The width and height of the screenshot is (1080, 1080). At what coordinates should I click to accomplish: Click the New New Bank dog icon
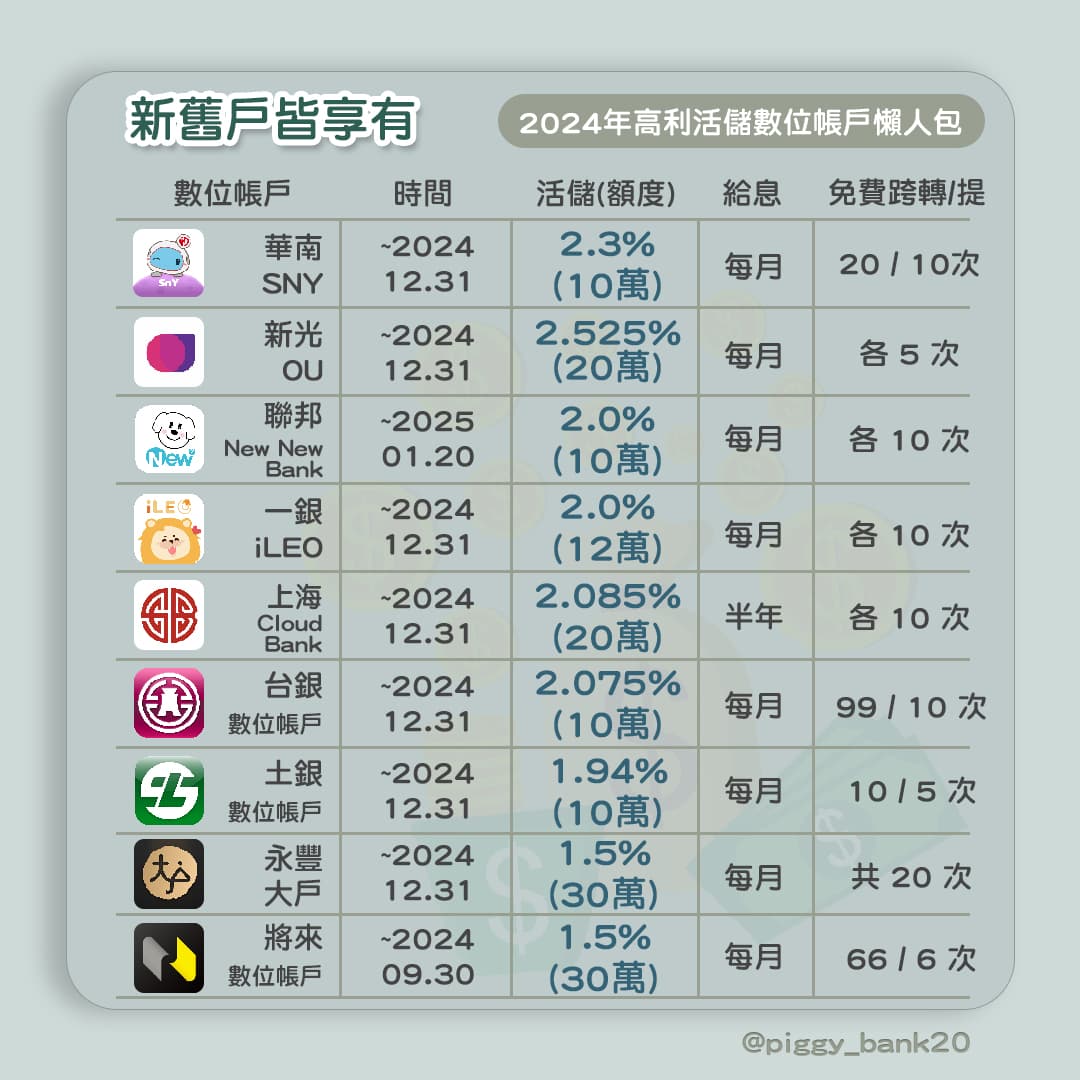point(169,439)
